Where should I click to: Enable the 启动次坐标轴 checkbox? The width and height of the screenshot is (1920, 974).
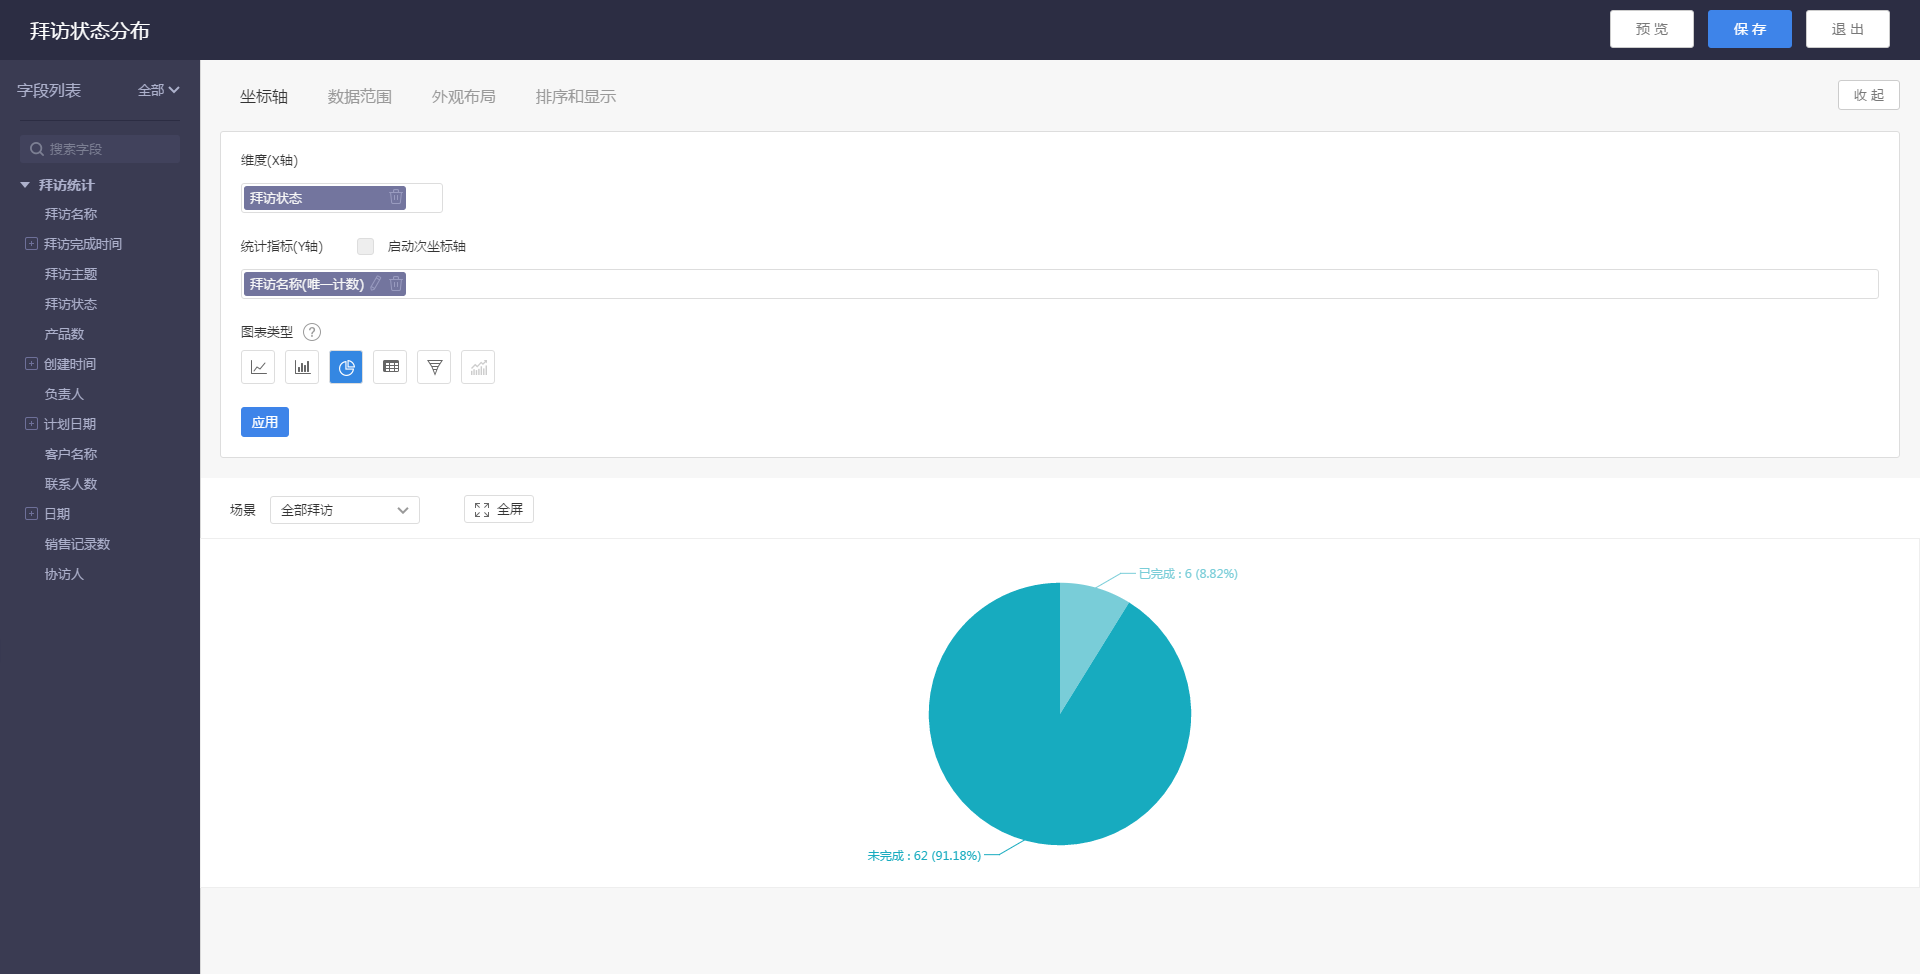(x=365, y=246)
